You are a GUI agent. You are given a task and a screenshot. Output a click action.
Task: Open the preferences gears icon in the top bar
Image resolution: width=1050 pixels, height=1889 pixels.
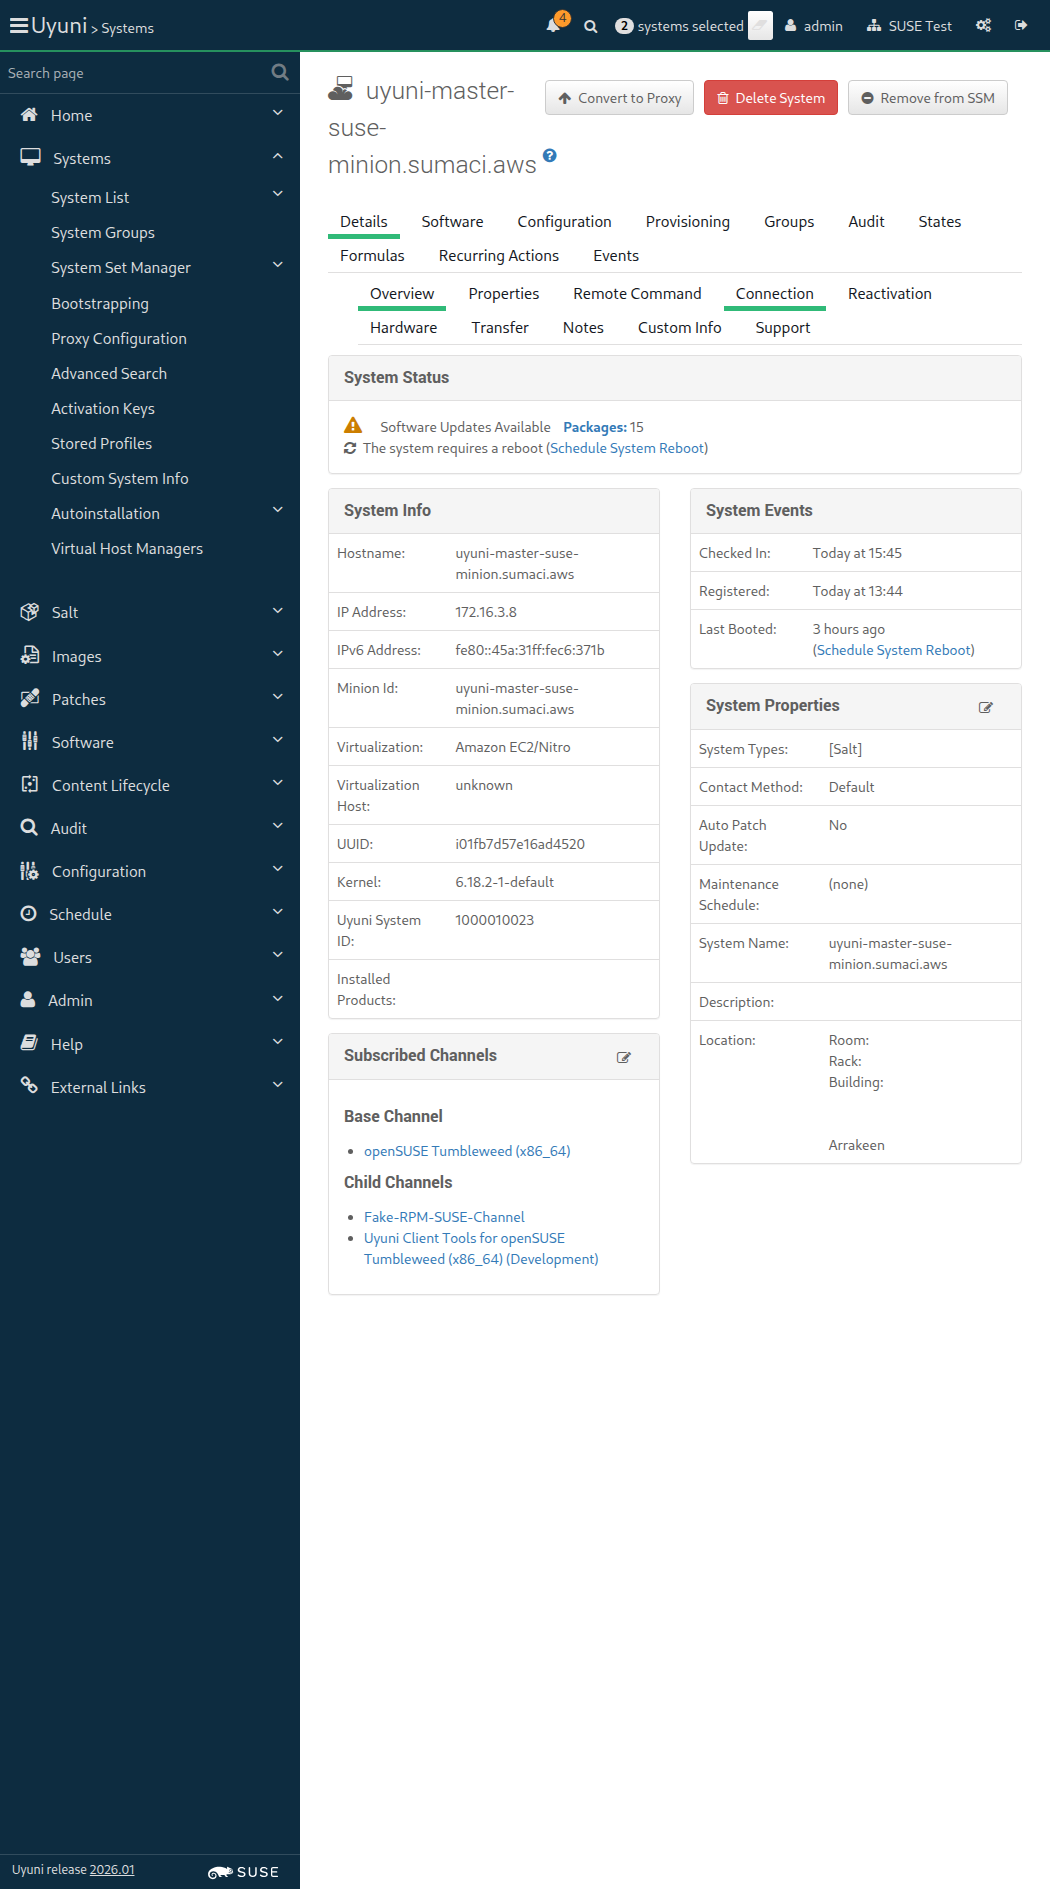(x=984, y=26)
